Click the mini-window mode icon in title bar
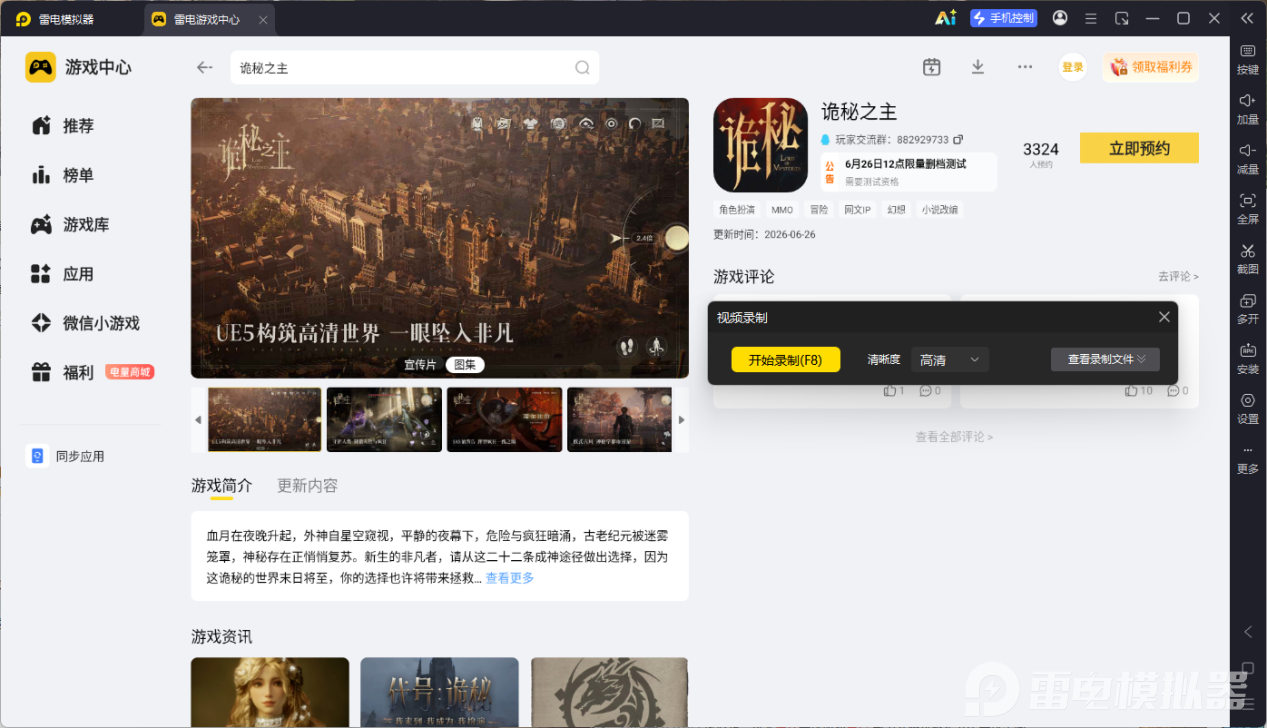The height and width of the screenshot is (728, 1267). point(1122,18)
